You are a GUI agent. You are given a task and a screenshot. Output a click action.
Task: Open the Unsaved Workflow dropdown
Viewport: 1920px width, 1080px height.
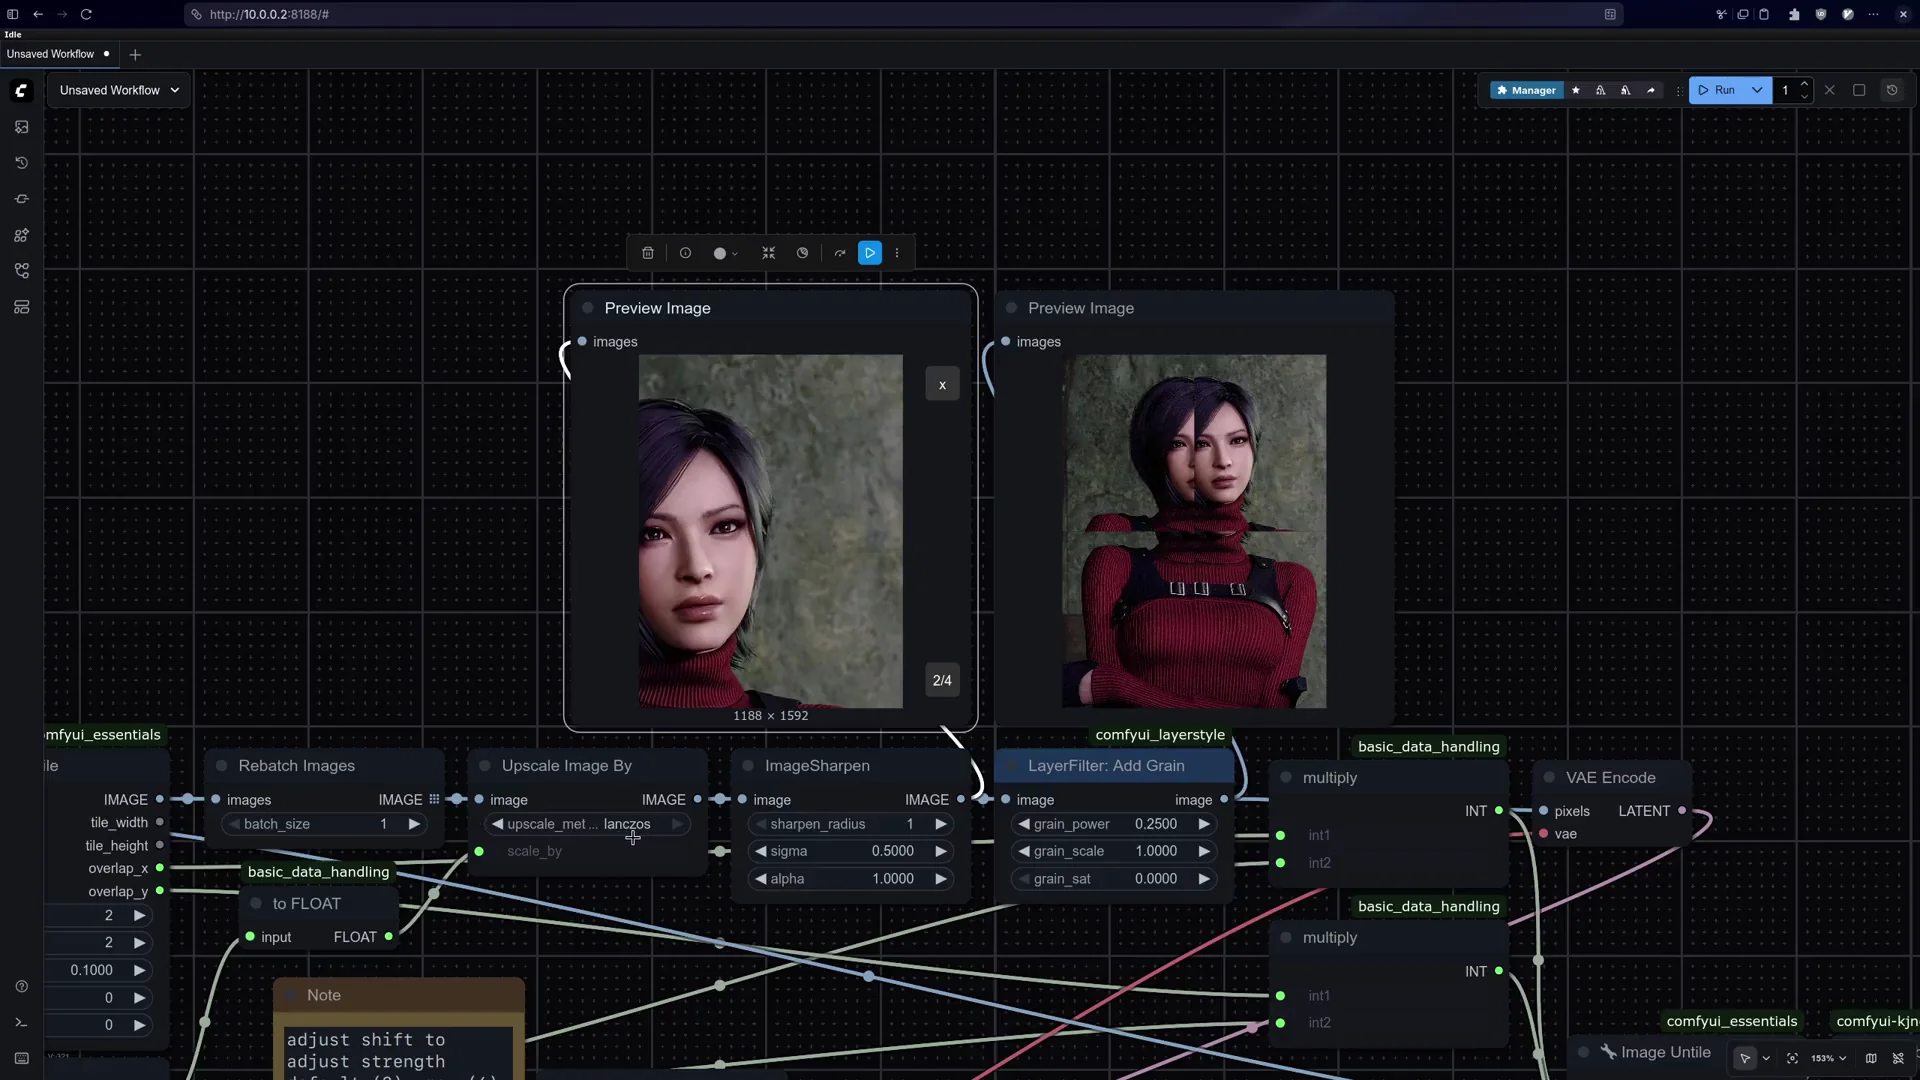(117, 90)
